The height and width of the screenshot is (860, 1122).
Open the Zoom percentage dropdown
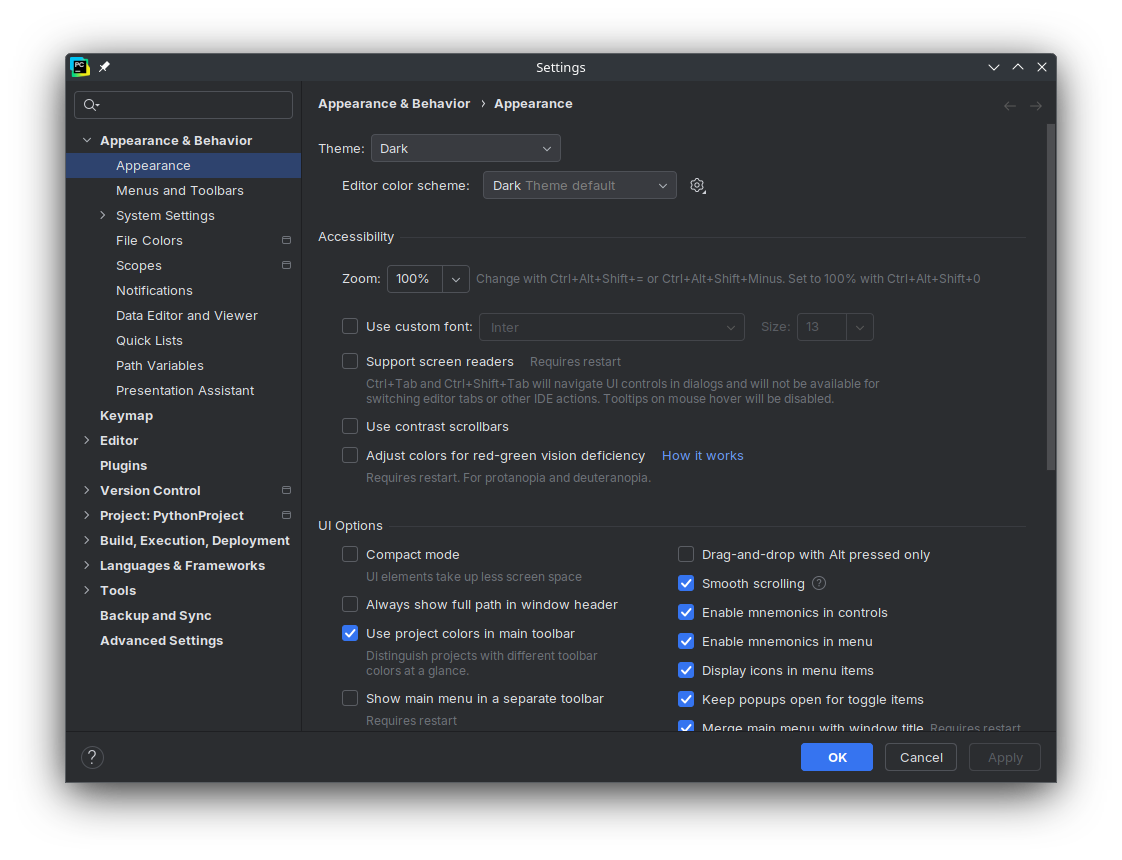point(456,279)
